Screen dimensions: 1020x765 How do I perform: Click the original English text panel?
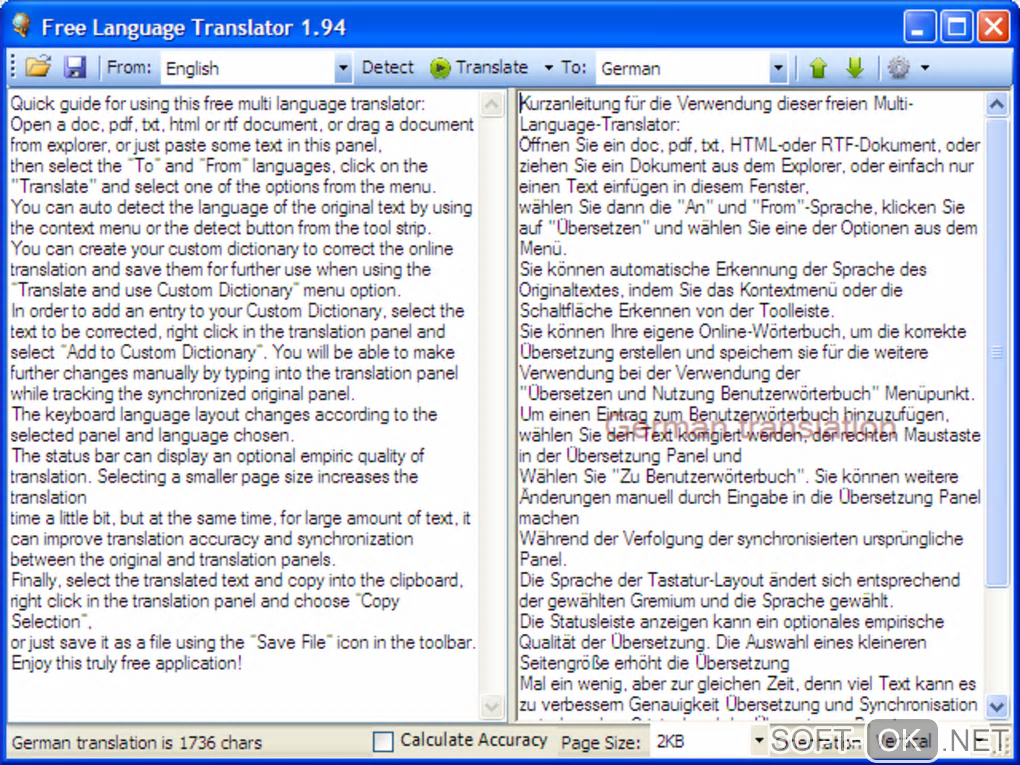(243, 405)
